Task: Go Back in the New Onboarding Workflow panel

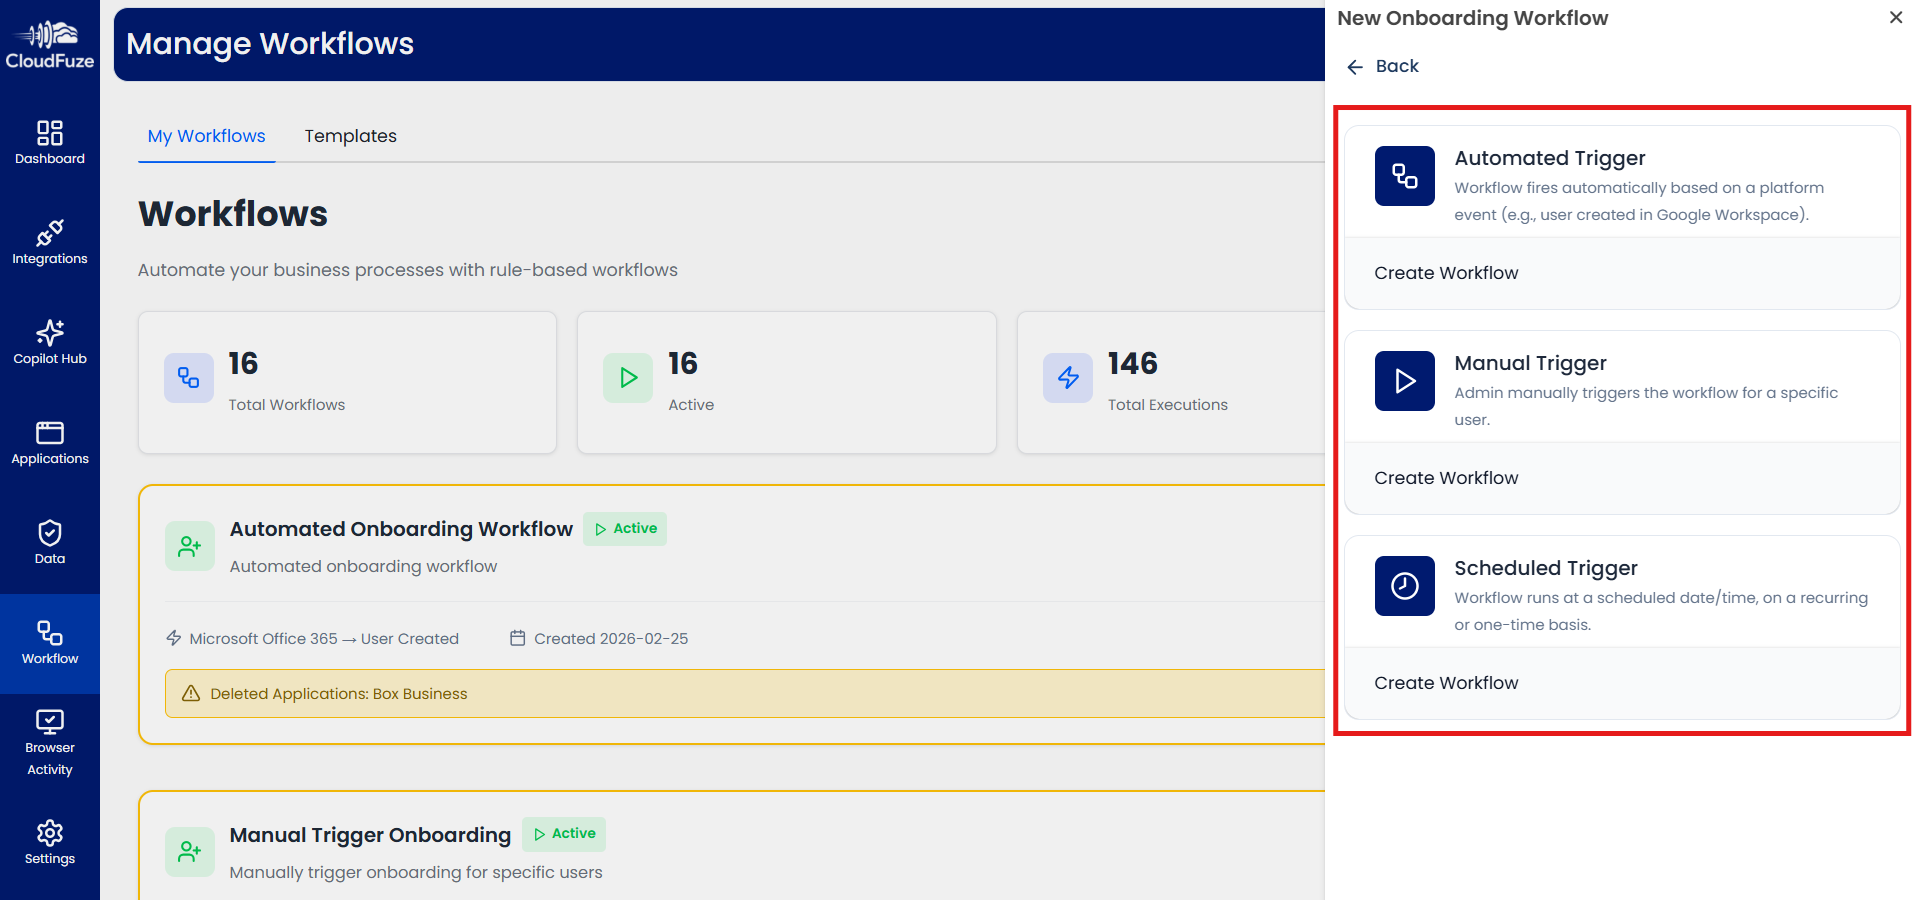Action: click(x=1381, y=66)
